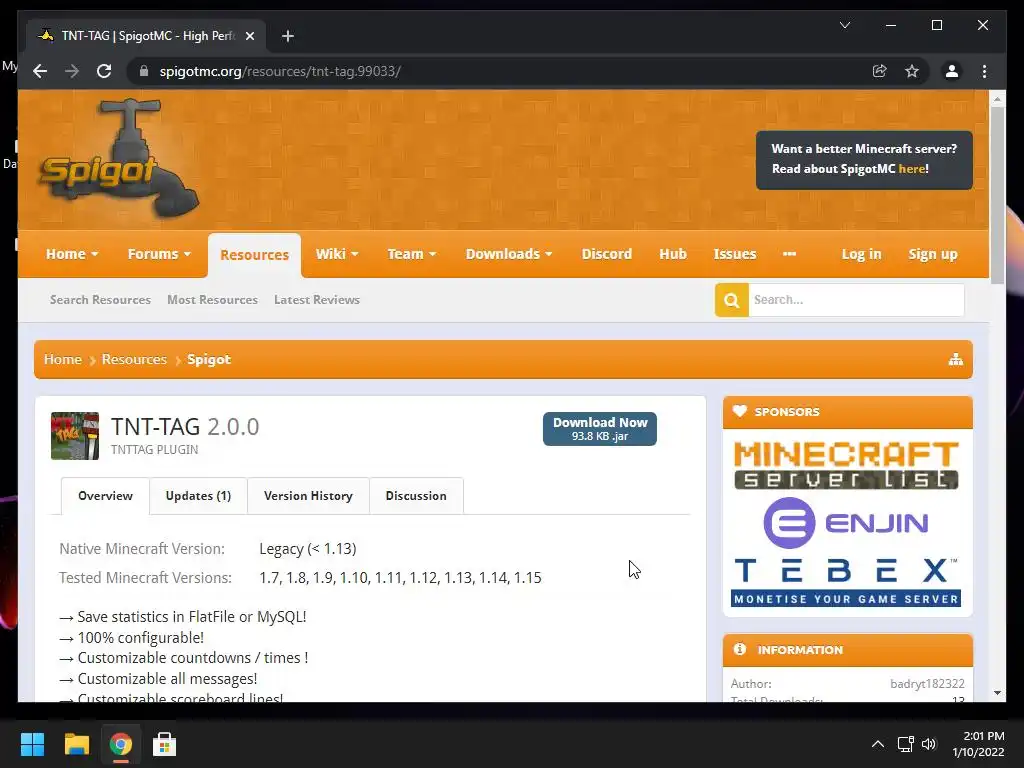
Task: Click Resources in the breadcrumb
Action: click(134, 359)
